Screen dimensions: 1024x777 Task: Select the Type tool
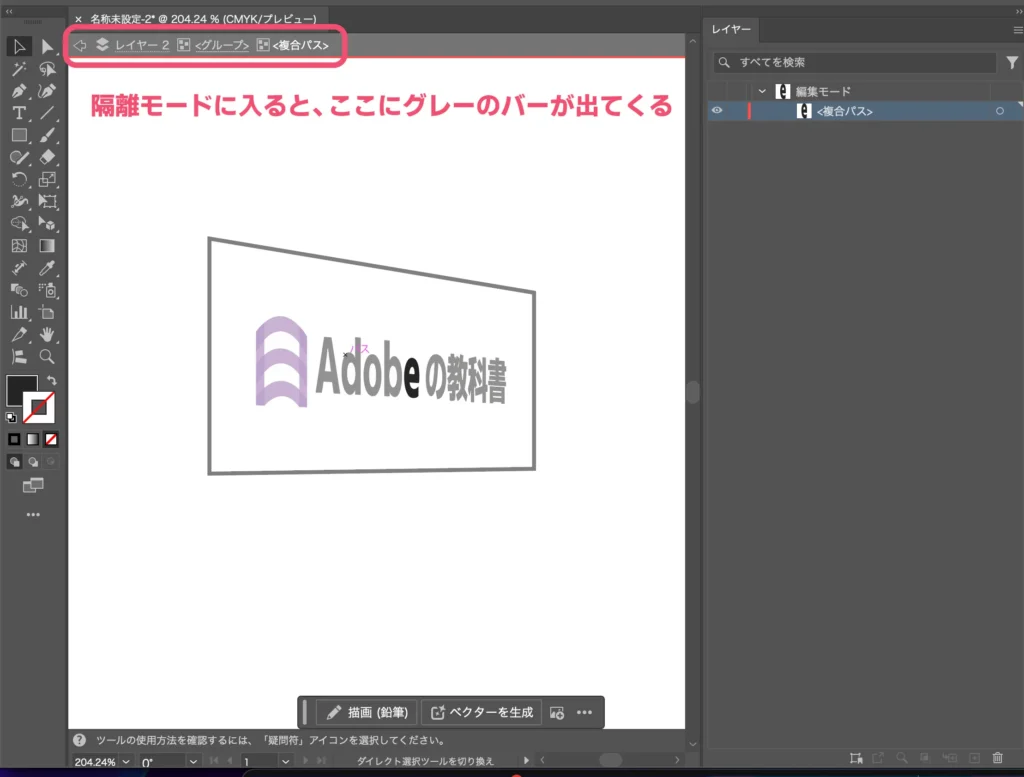tap(19, 113)
